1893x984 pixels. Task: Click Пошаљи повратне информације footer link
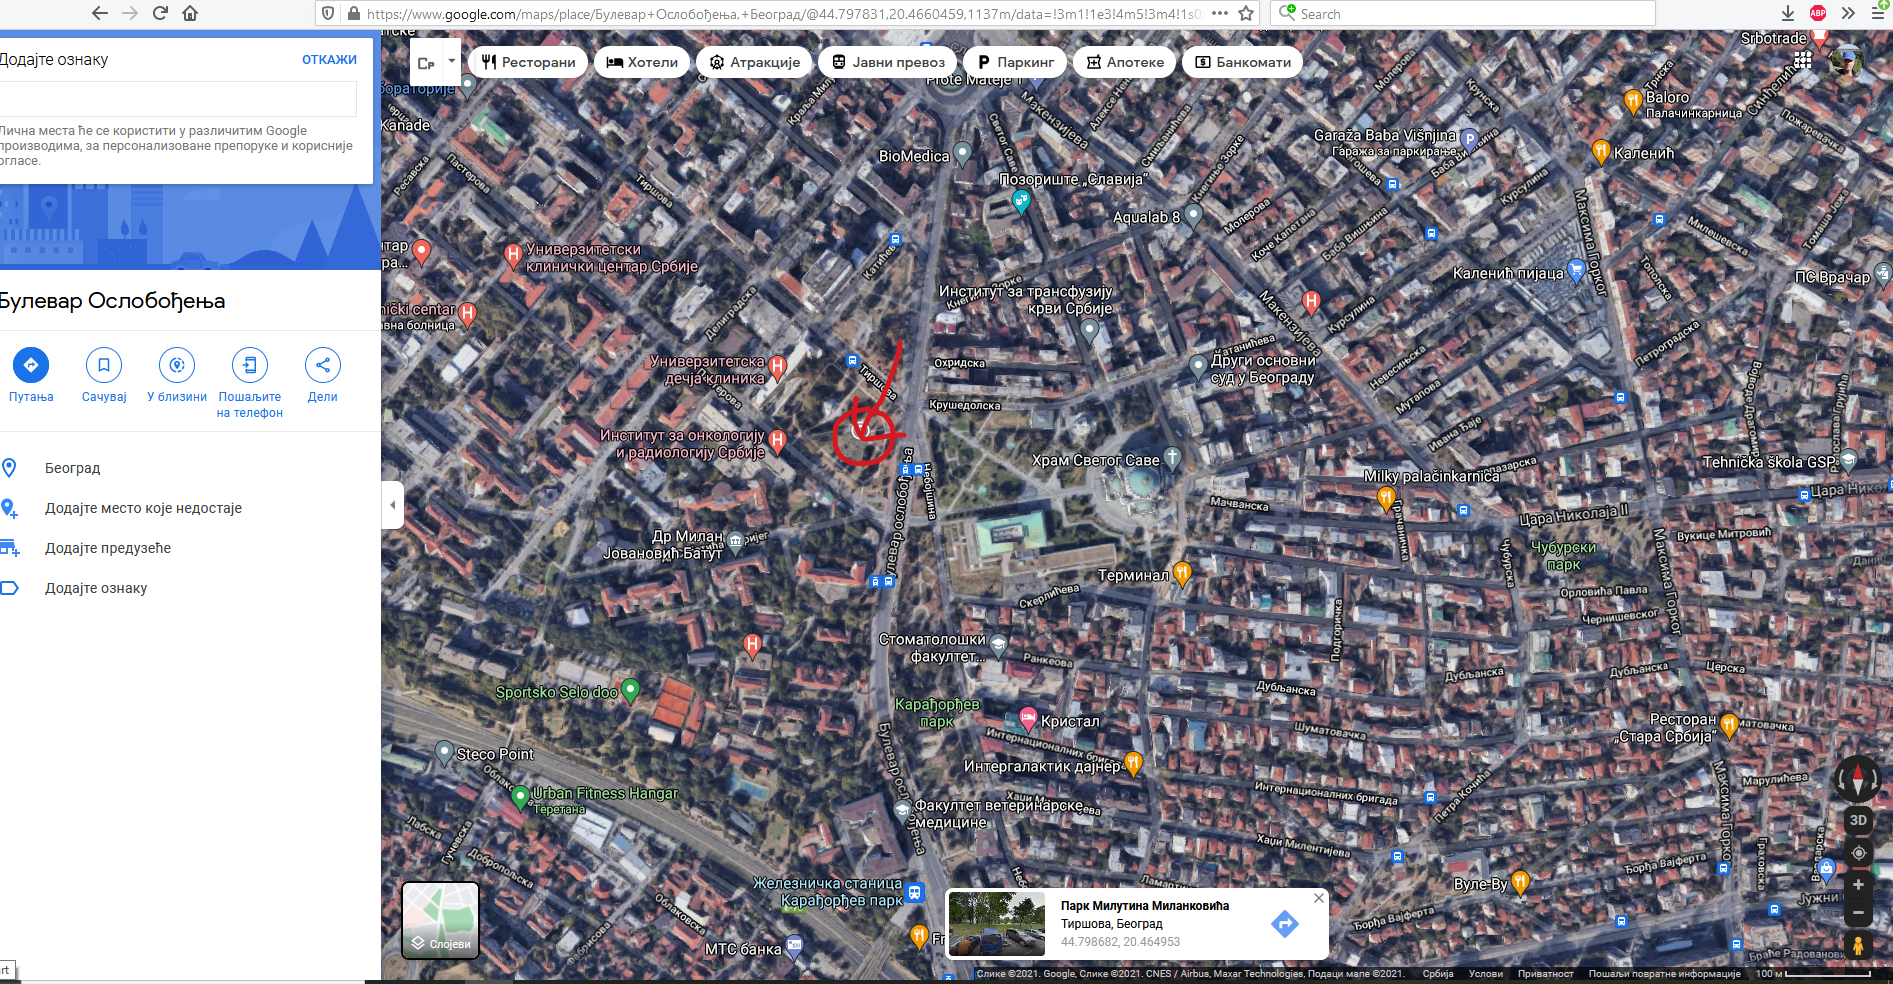[1664, 974]
